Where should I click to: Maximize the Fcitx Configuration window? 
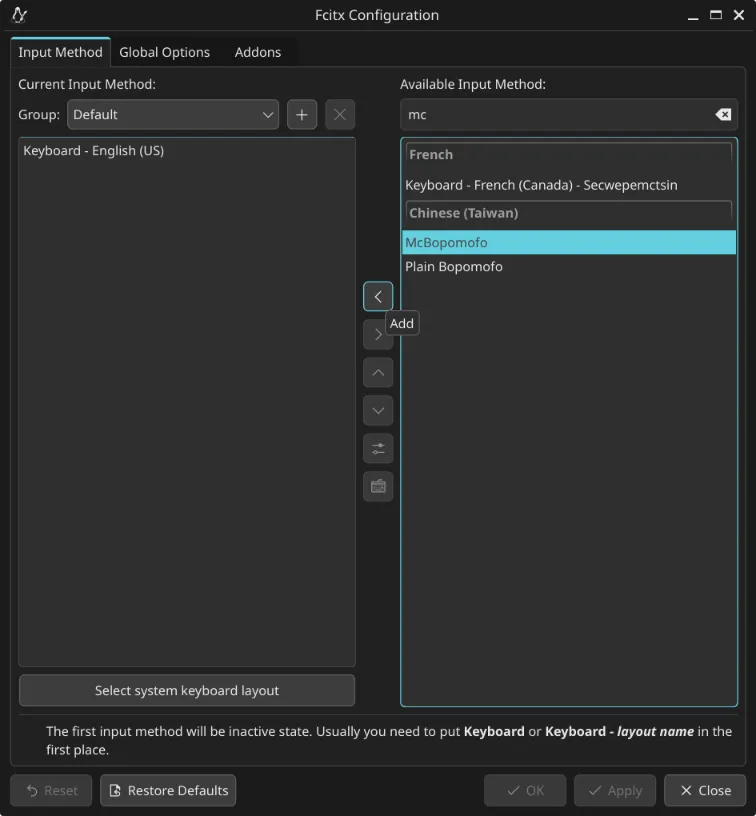click(x=716, y=15)
